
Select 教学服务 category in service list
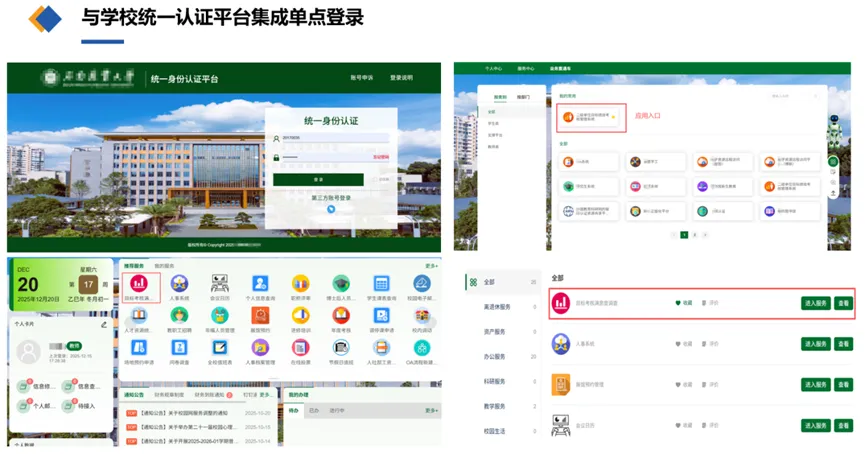(x=494, y=406)
